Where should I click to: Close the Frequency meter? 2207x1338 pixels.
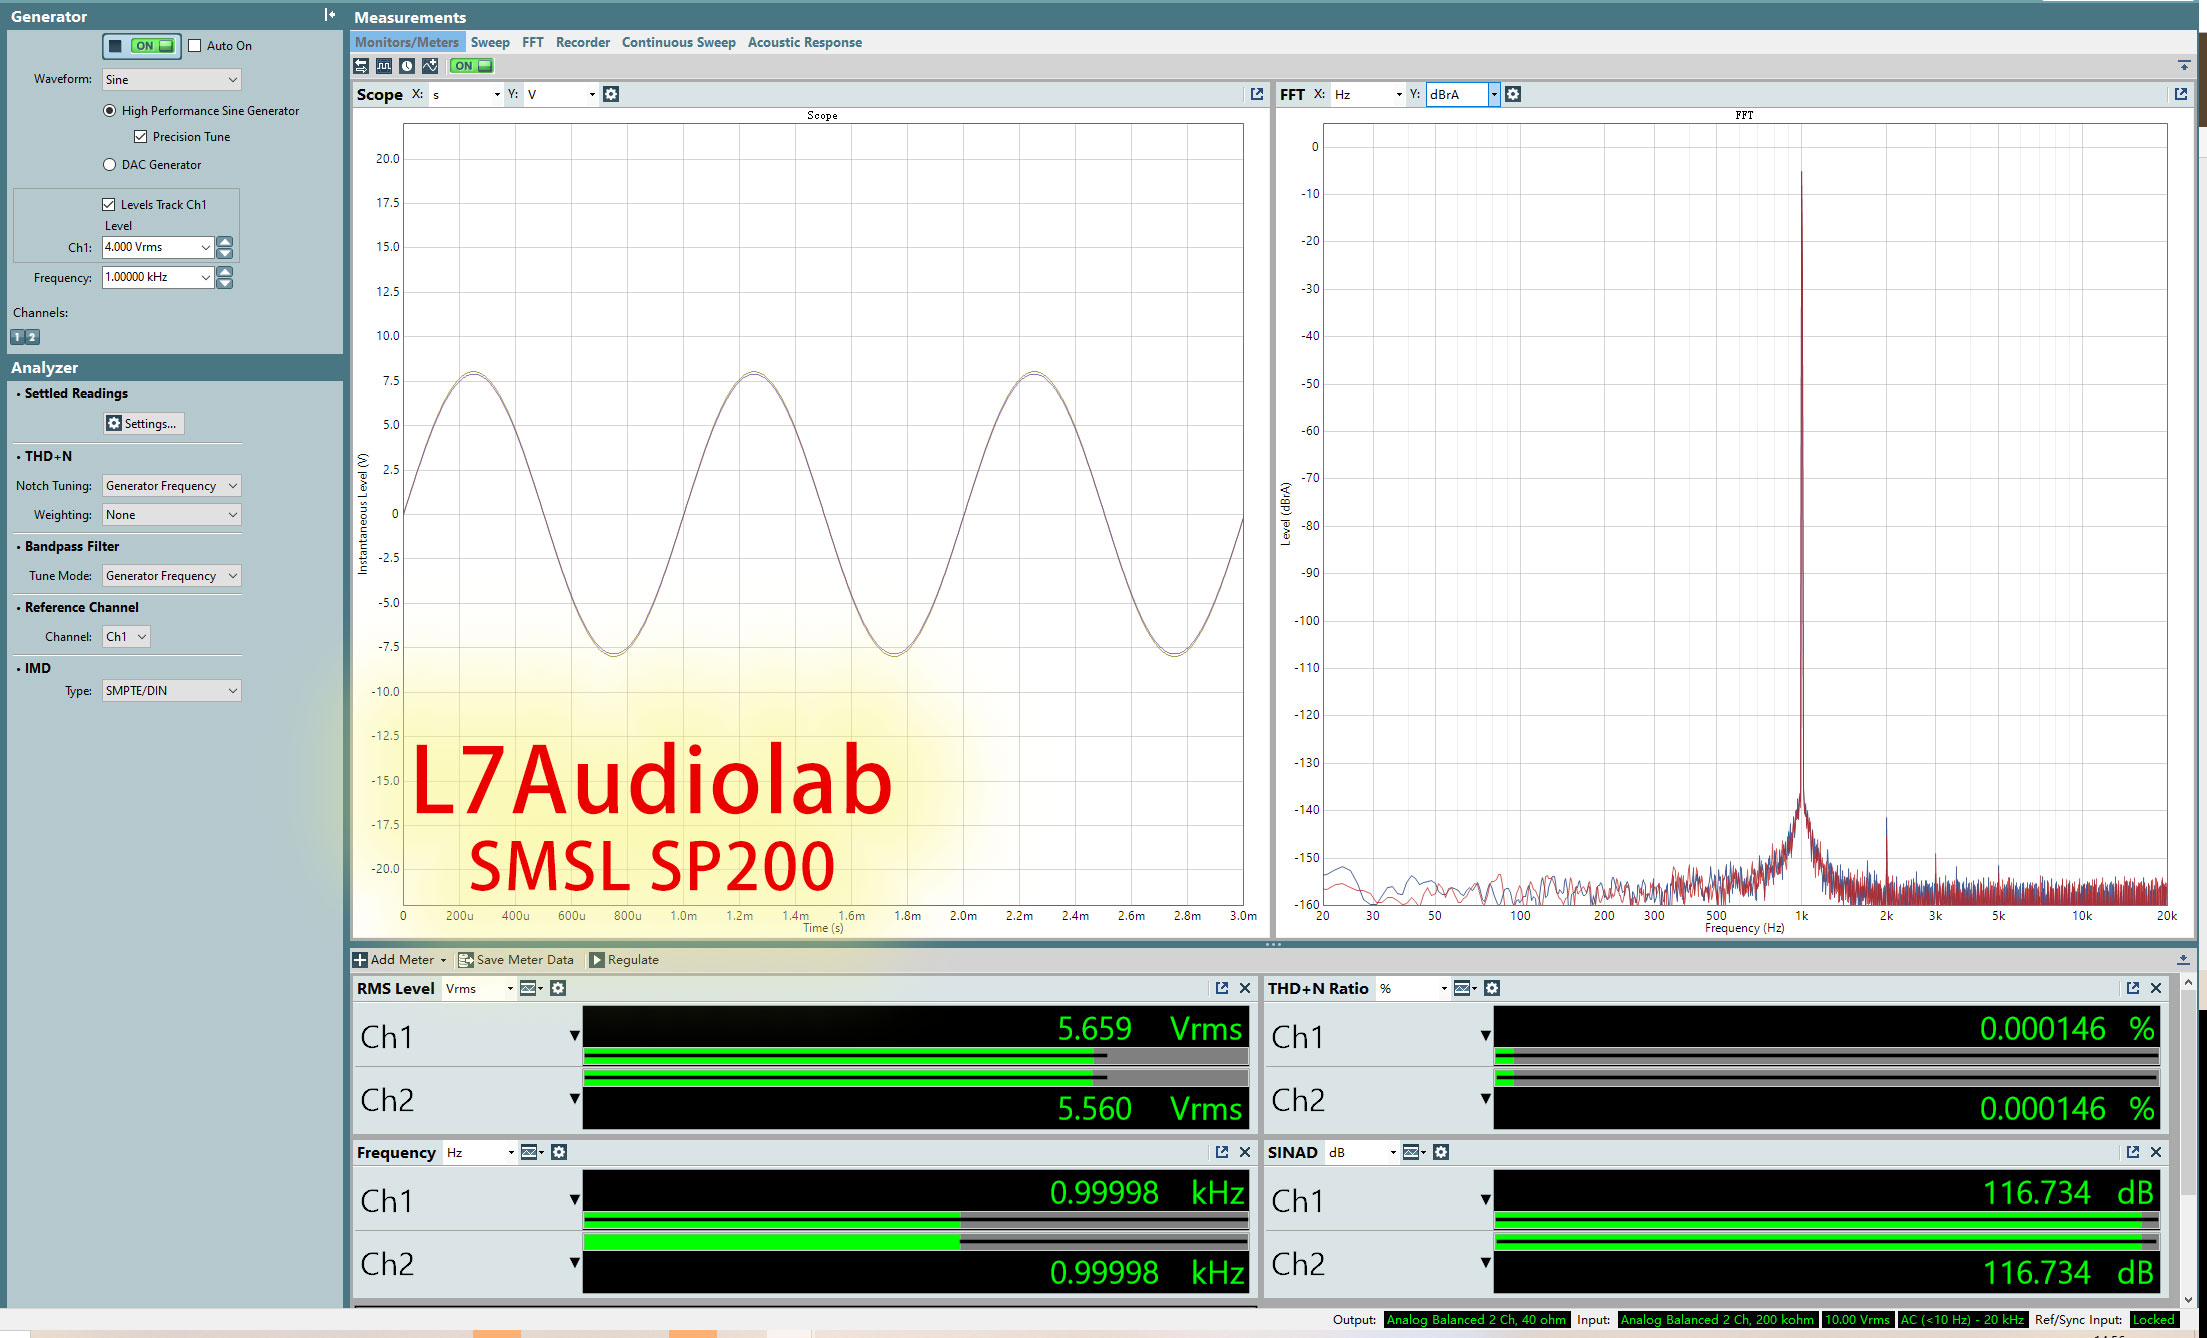click(x=1245, y=1152)
